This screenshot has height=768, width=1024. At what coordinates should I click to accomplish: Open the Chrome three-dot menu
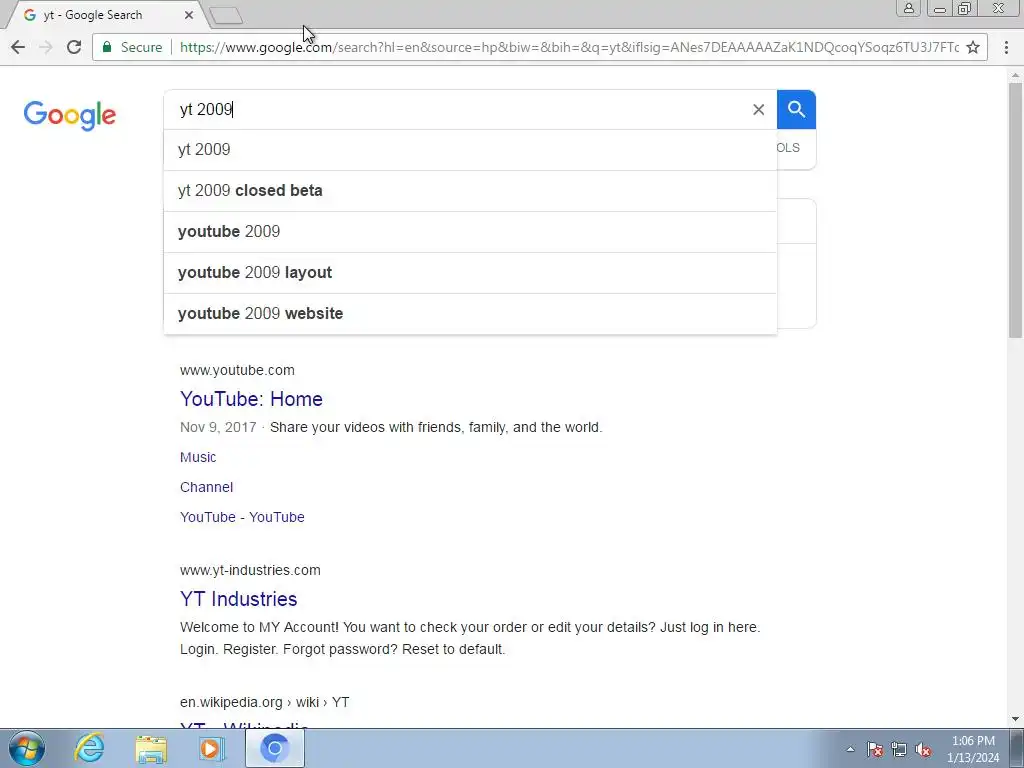pos(1006,47)
